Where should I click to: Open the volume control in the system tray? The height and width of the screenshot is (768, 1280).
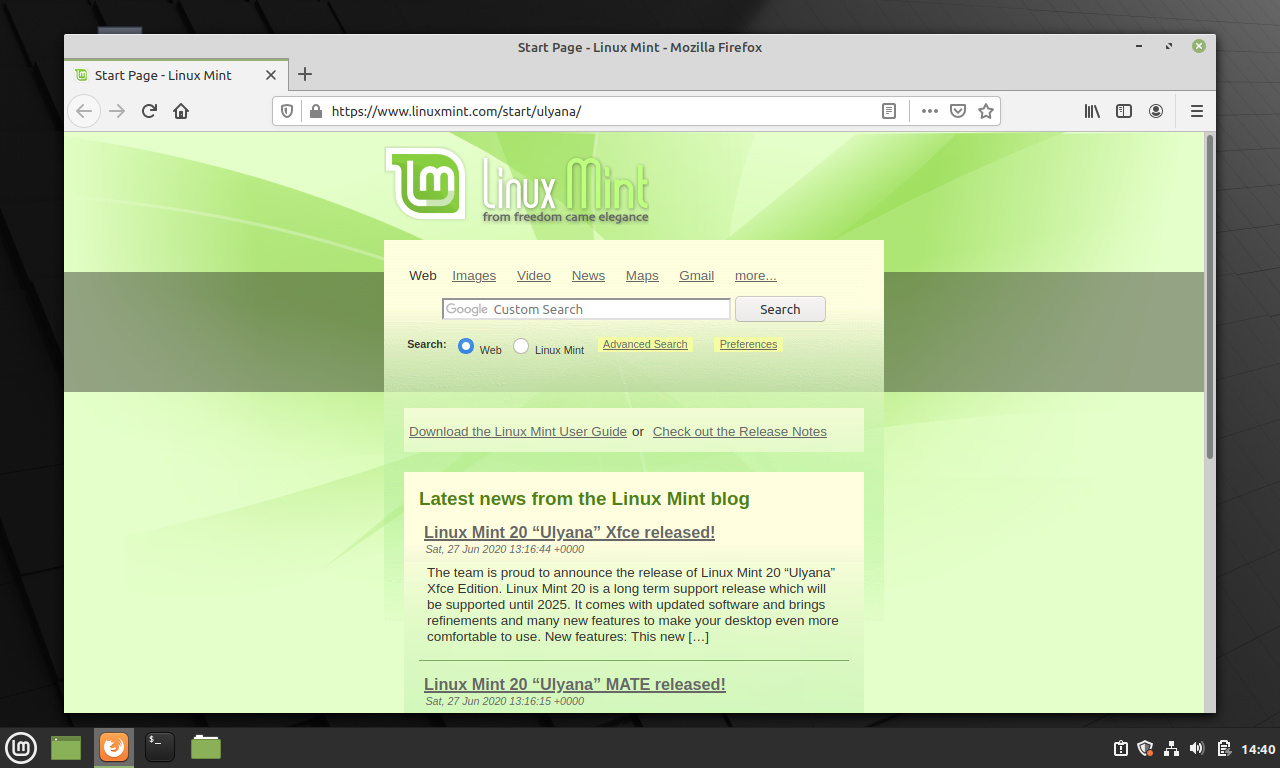(x=1196, y=747)
